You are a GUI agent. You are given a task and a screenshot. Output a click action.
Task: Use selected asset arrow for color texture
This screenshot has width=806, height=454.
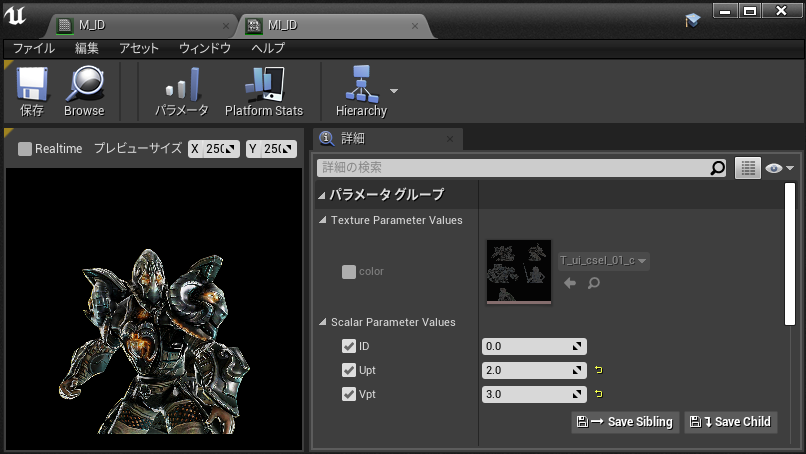[x=570, y=283]
